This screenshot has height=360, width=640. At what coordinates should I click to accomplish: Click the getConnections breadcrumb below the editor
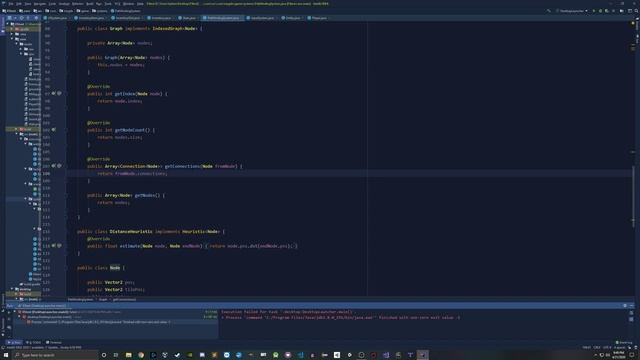(124, 299)
